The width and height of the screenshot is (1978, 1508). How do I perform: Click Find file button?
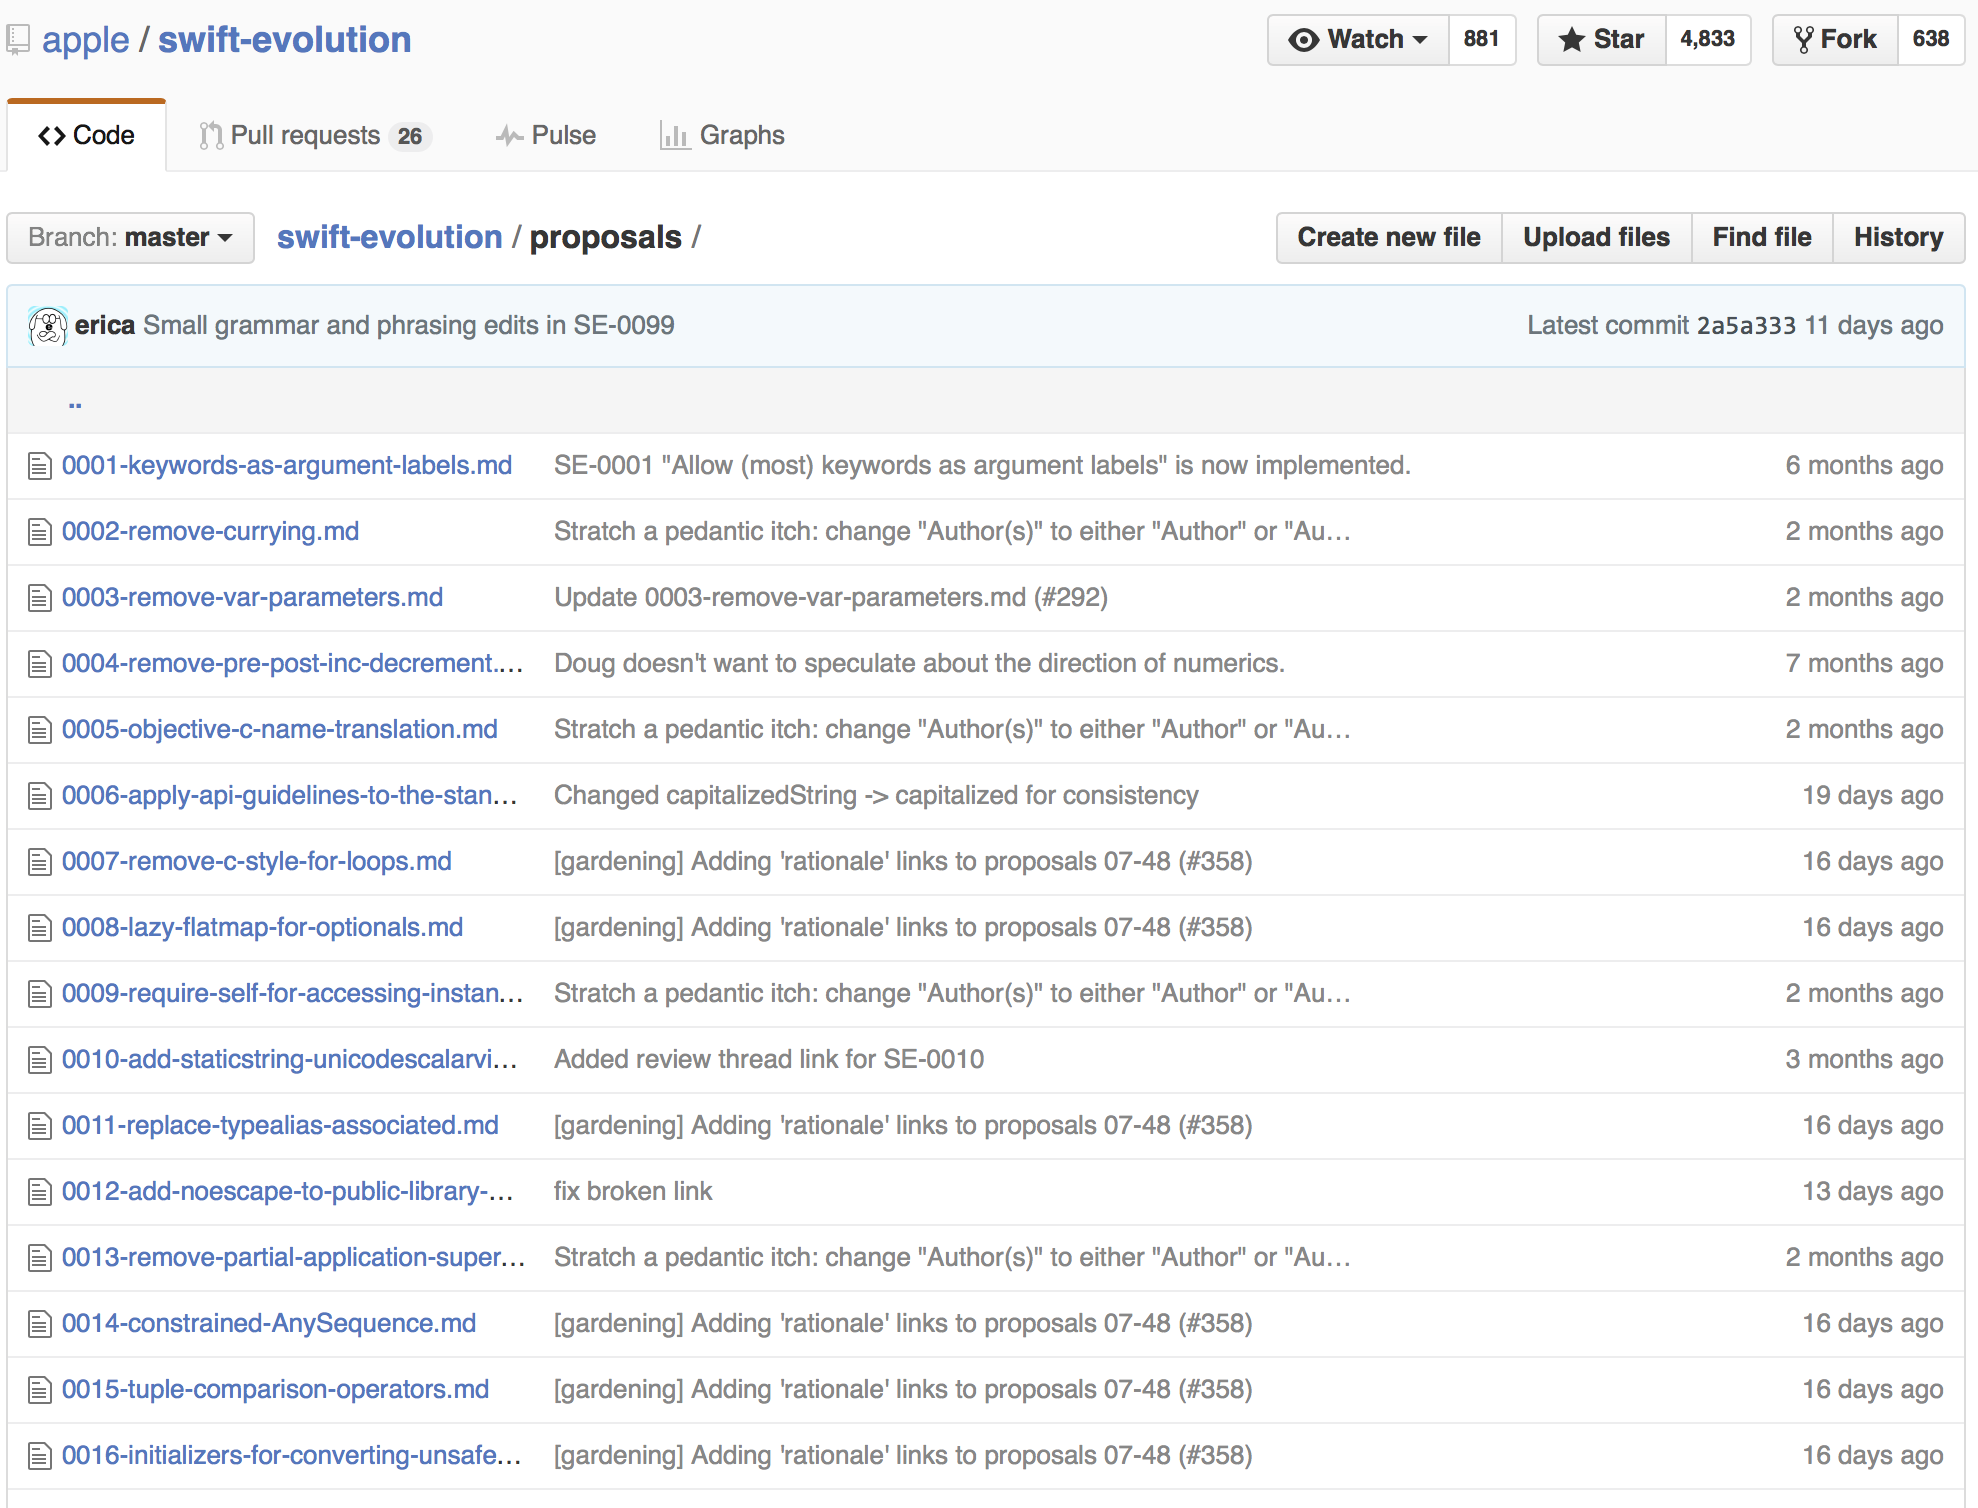(1762, 238)
